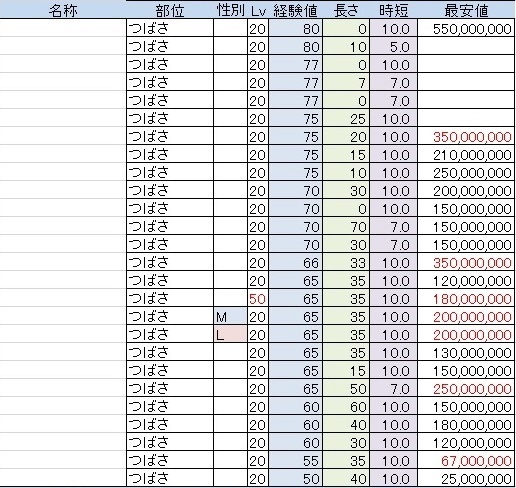
Task: Select the 名称 column header
Action: pyautogui.click(x=63, y=11)
